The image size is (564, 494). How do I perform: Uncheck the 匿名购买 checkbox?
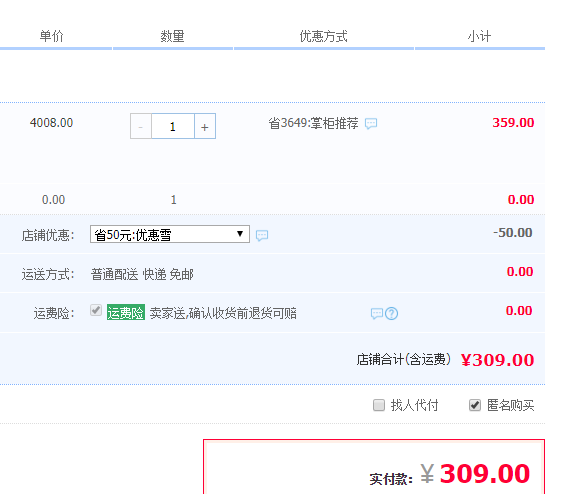coord(475,405)
